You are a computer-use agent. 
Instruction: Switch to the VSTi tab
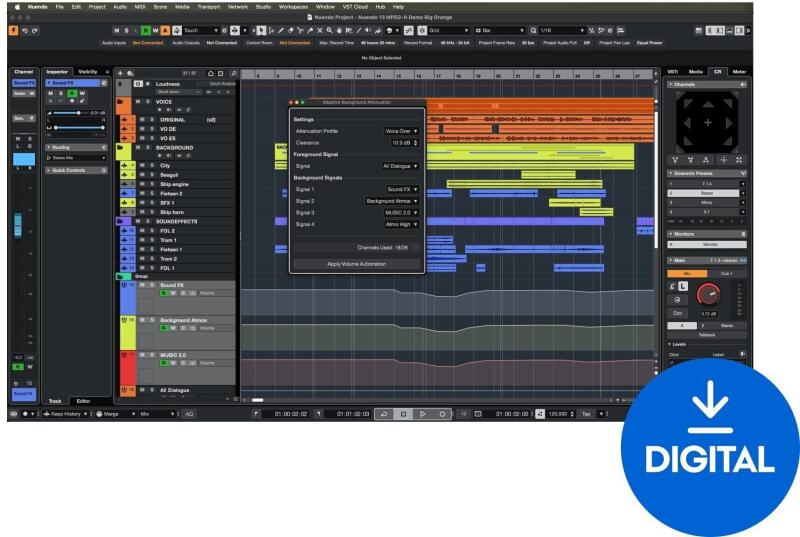pyautogui.click(x=673, y=72)
